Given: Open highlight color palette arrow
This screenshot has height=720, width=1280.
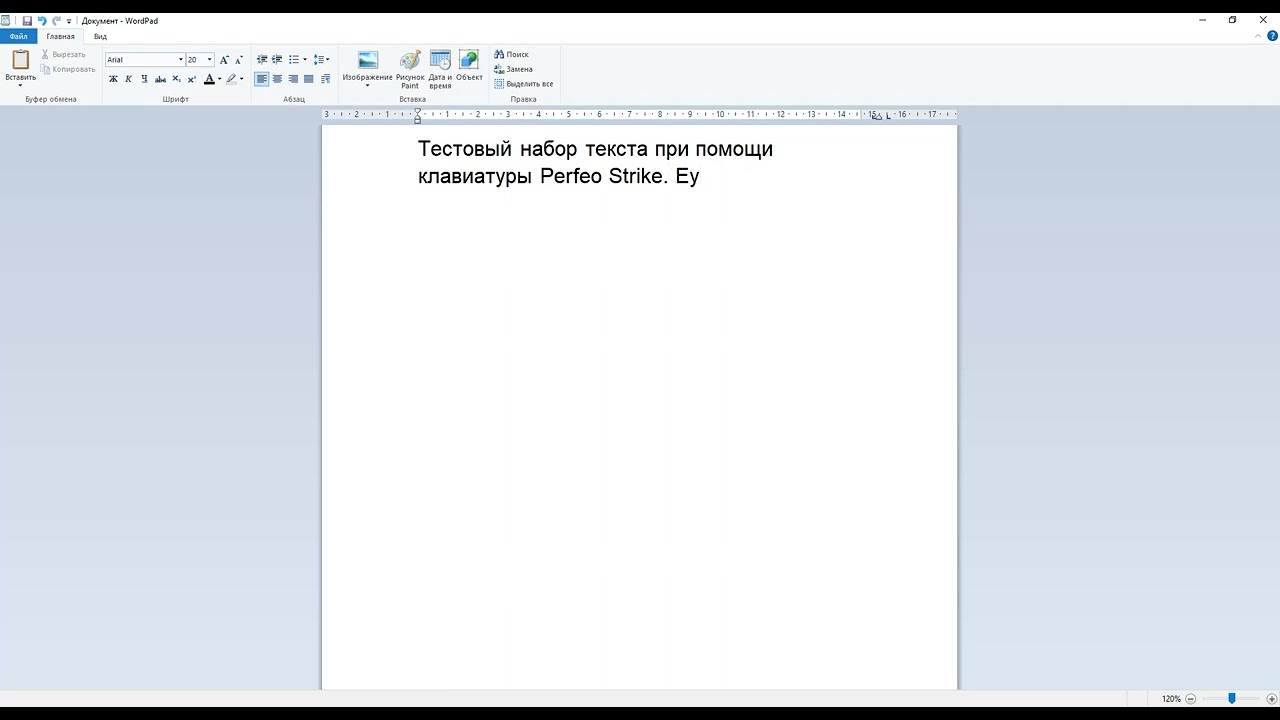Looking at the screenshot, I should click(x=242, y=79).
